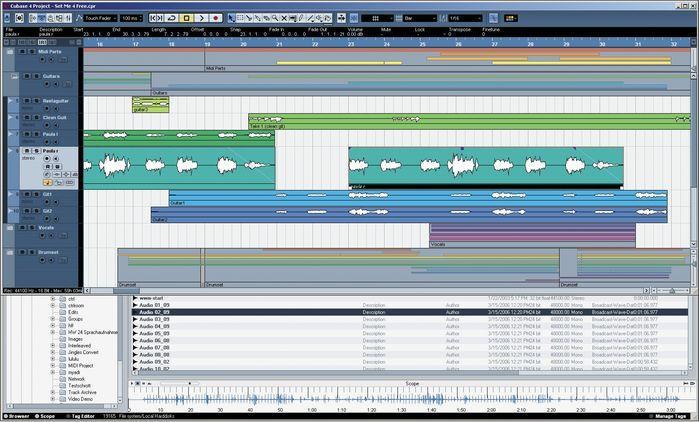Select the Track Archive folder

[82, 393]
